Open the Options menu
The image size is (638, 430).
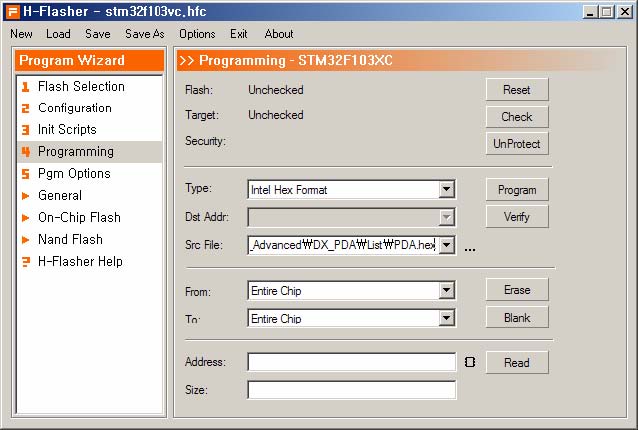pyautogui.click(x=197, y=34)
